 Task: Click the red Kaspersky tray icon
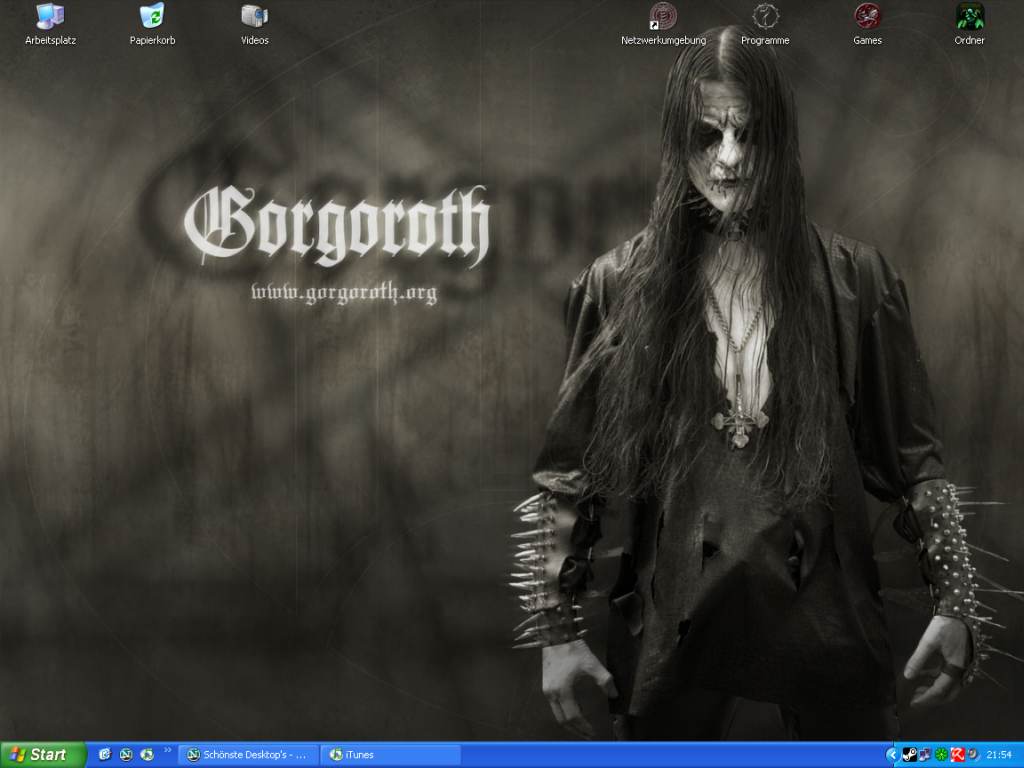point(957,755)
